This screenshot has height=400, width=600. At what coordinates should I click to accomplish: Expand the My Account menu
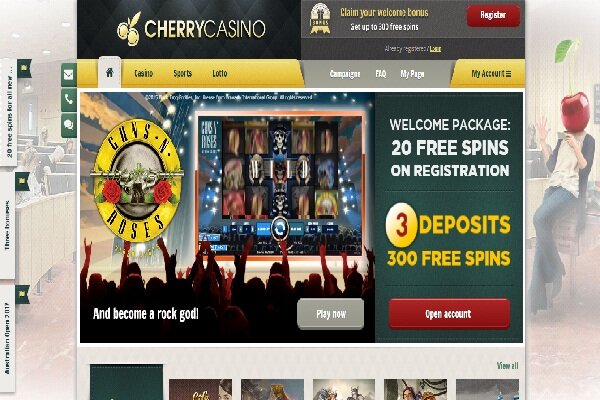(x=491, y=73)
